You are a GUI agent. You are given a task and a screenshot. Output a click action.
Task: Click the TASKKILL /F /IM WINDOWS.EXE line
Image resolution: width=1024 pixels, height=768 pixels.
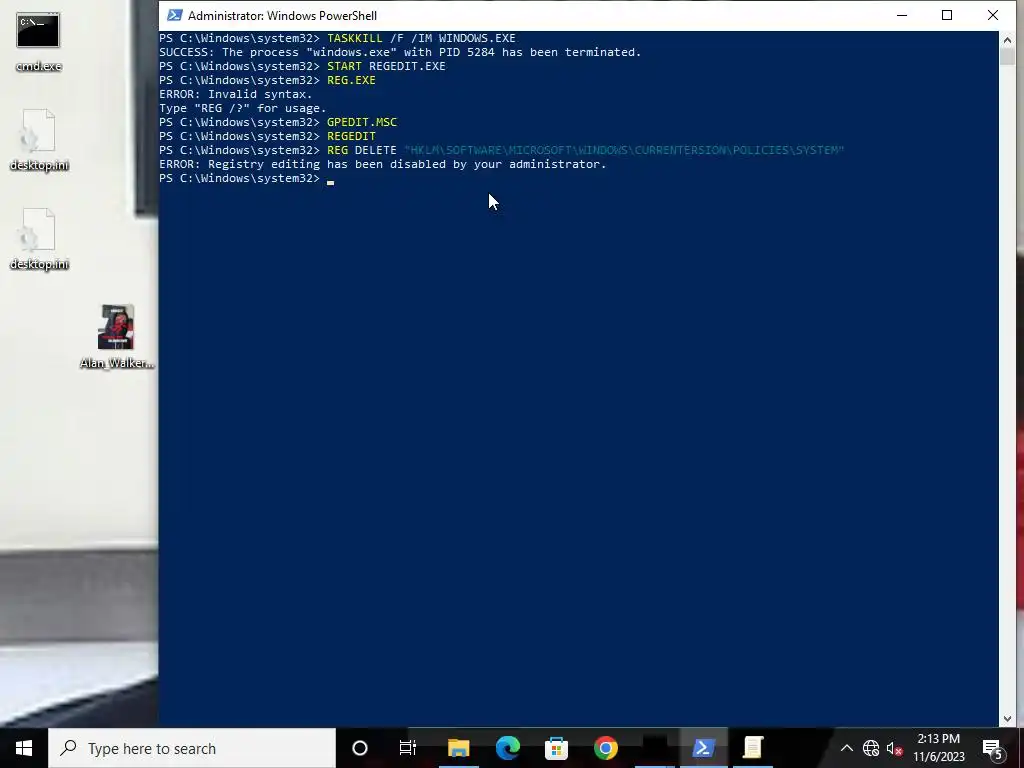(x=337, y=38)
